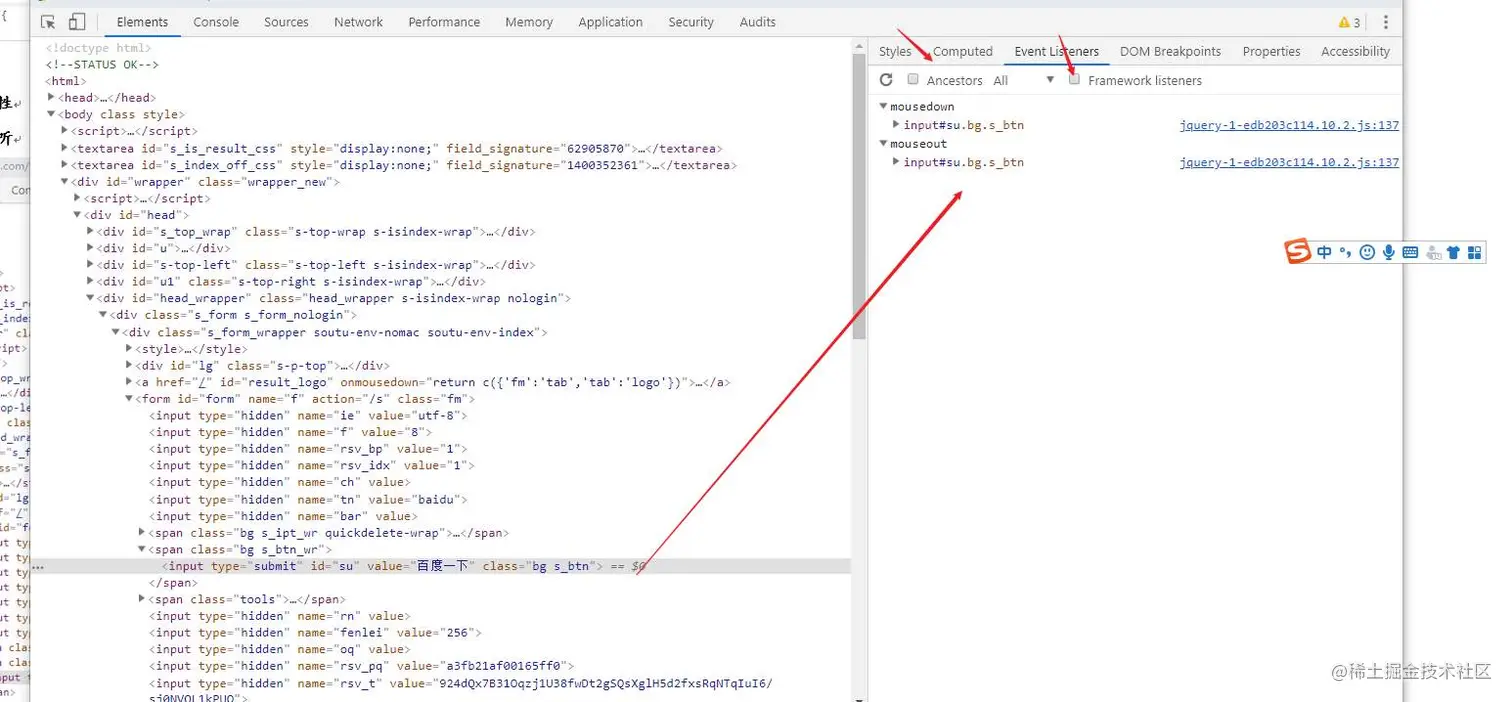Select the <!--STATUS OK--> comment row

pos(102,65)
